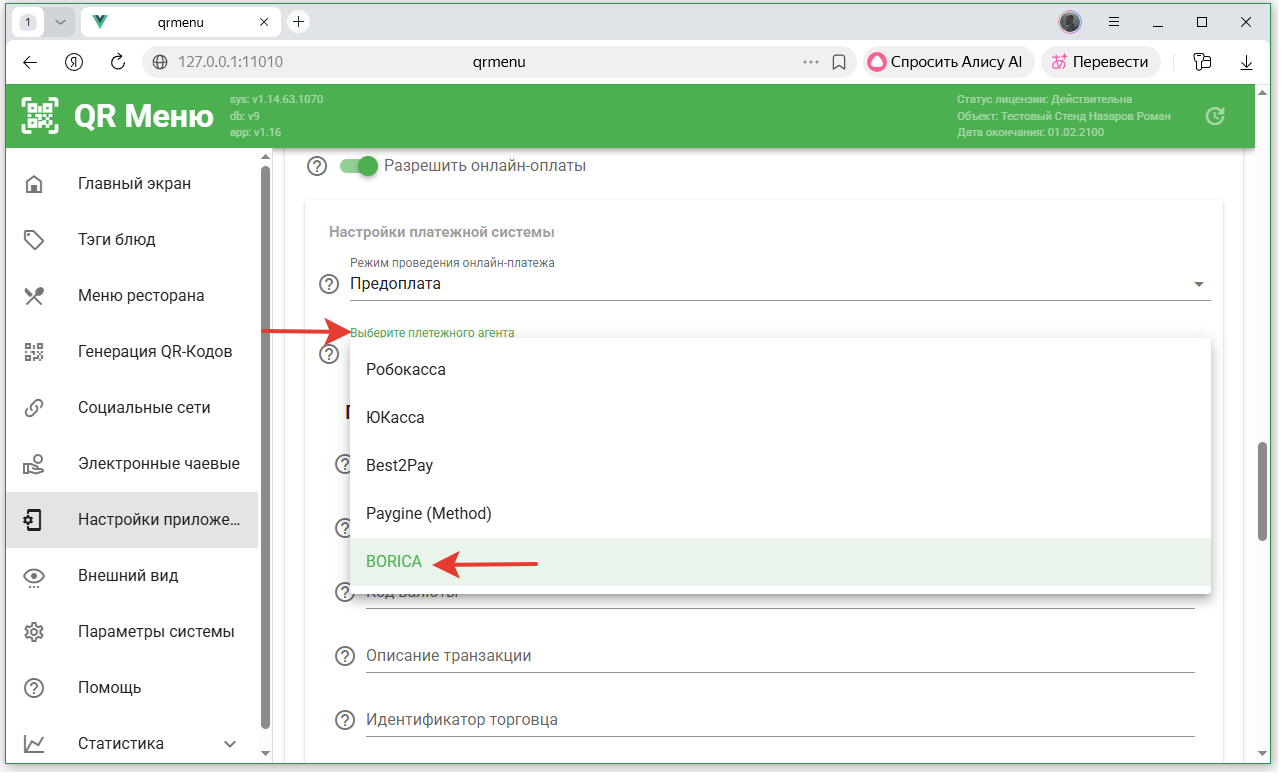This screenshot has width=1282, height=777.
Task: Click the browser page reload icon
Action: (118, 62)
